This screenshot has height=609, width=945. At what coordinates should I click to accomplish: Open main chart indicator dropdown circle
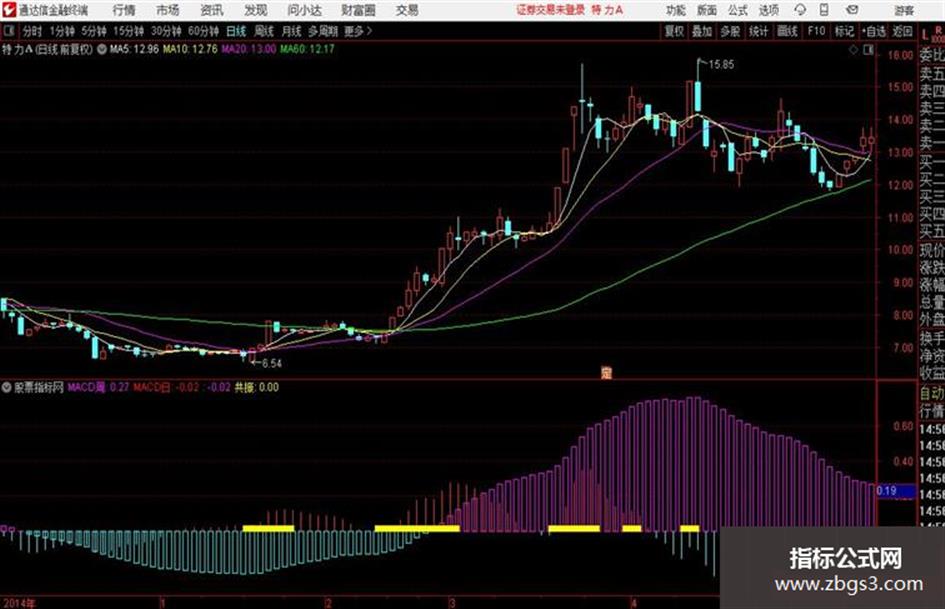point(102,49)
